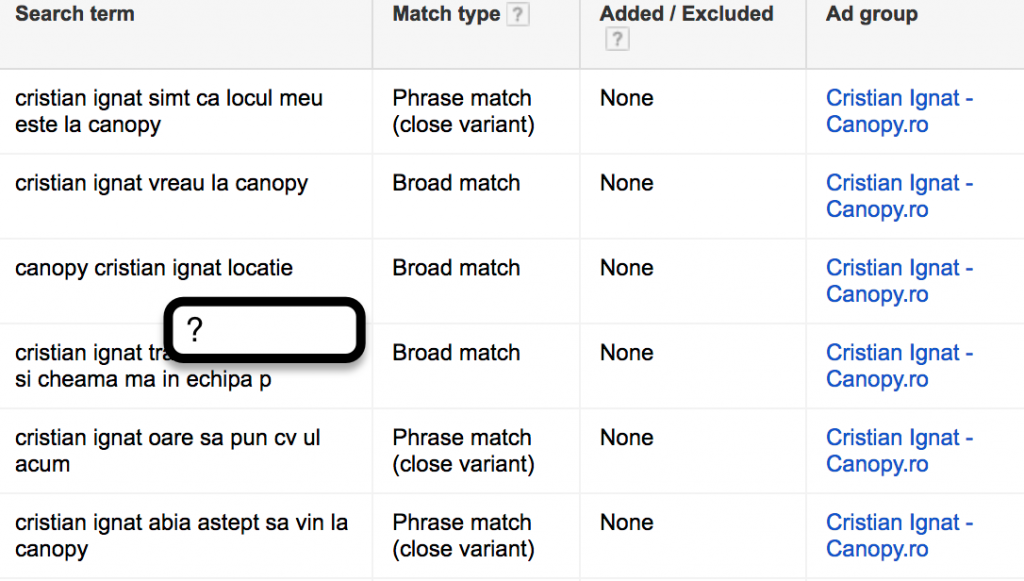Image resolution: width=1024 pixels, height=581 pixels.
Task: Open ad group link in 'si cheama ma in echipa' row
Action: click(x=899, y=366)
